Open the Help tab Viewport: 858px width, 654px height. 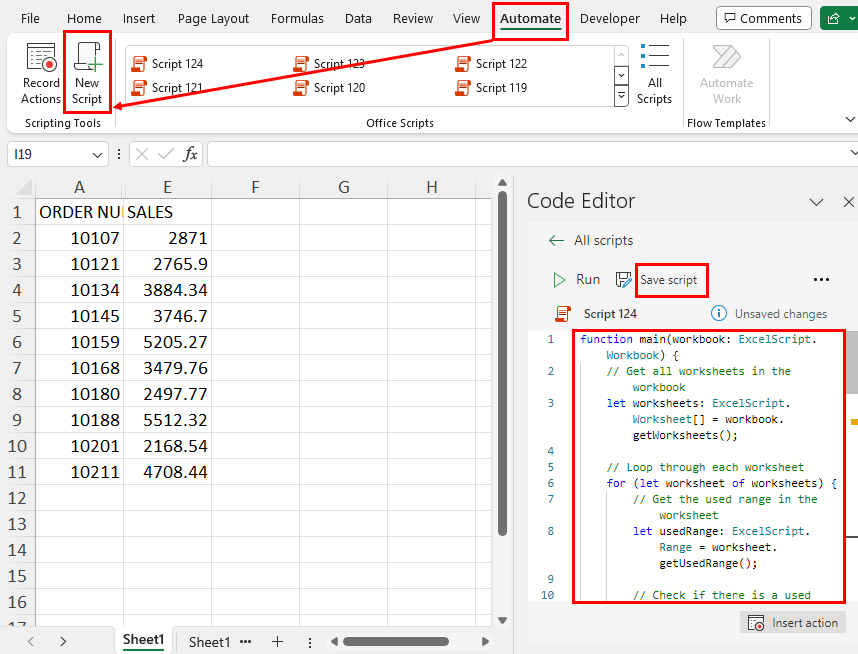click(673, 19)
